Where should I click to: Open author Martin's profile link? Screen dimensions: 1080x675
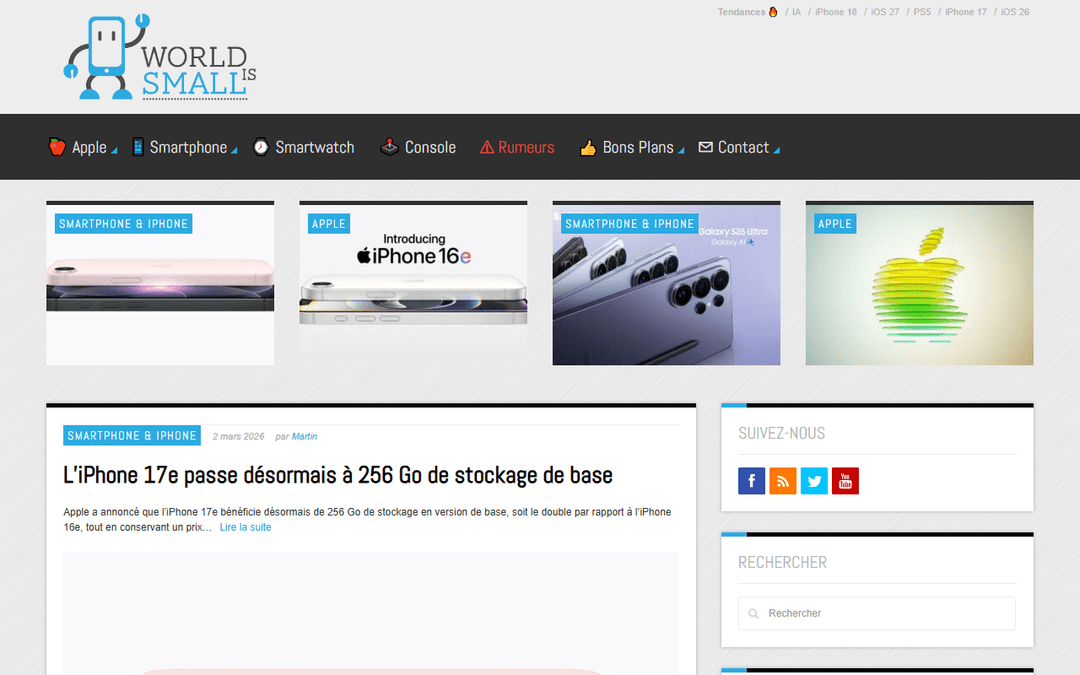pos(304,436)
